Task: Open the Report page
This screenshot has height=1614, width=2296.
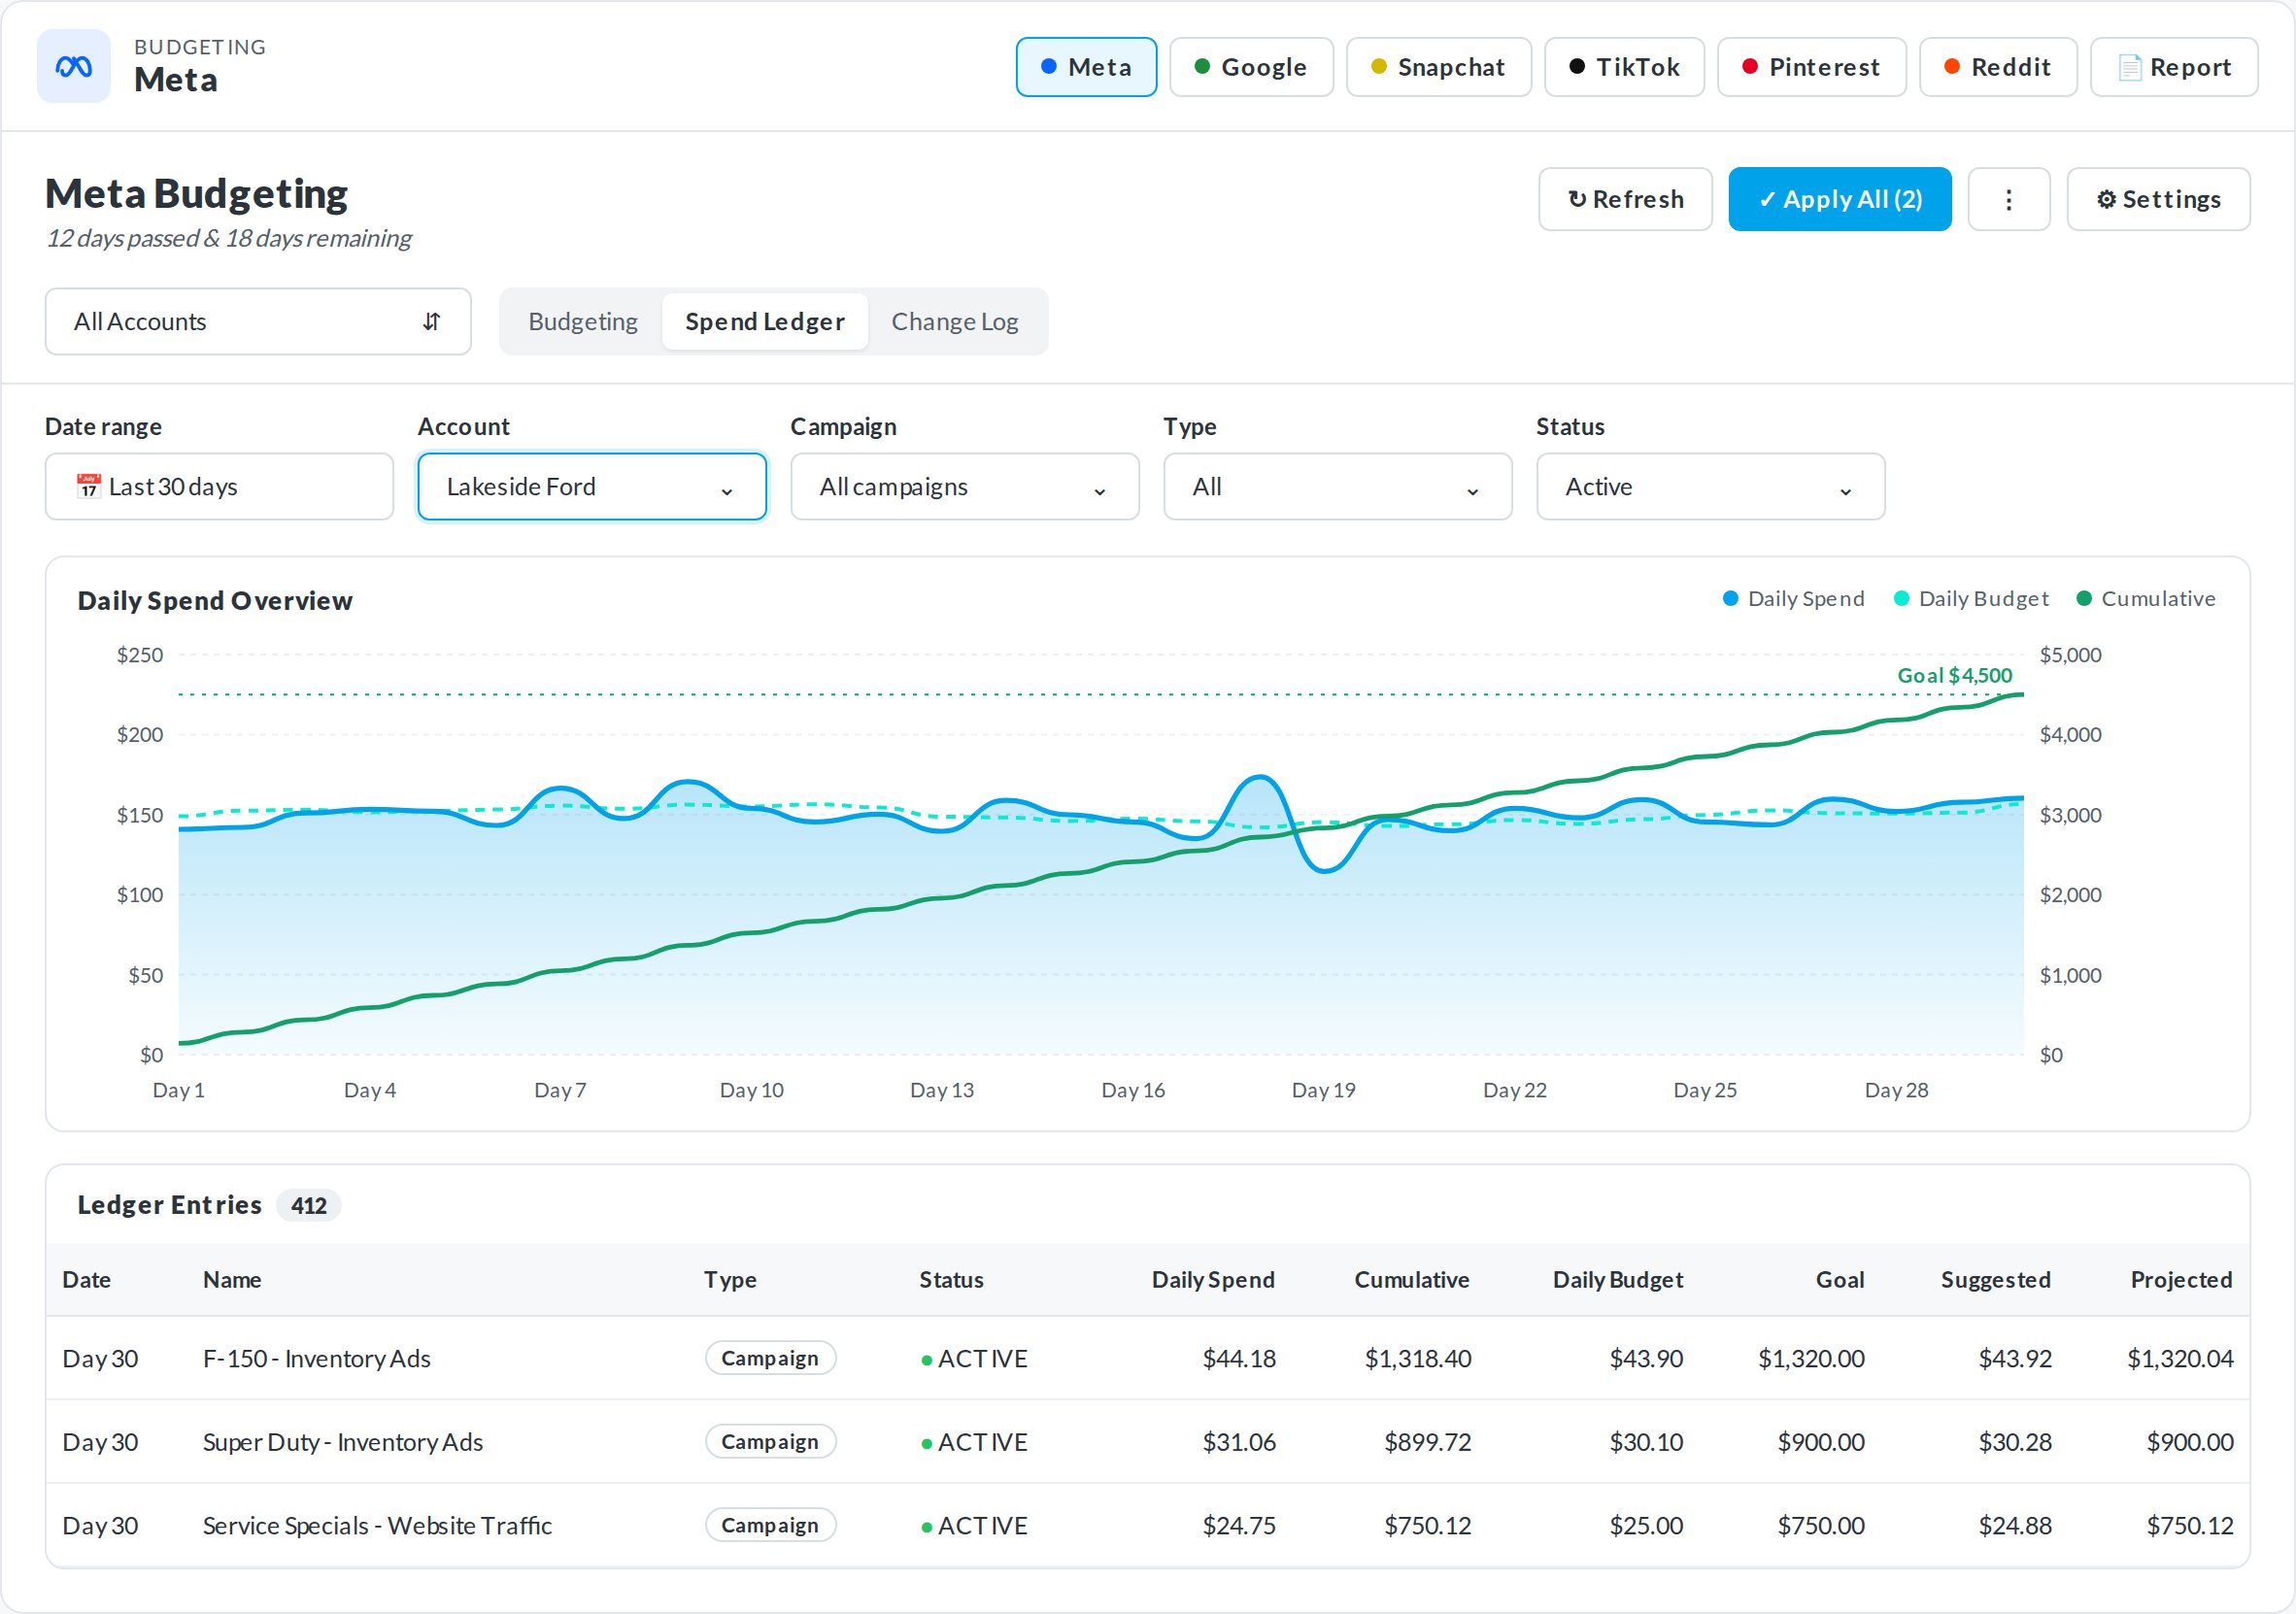Action: click(x=2173, y=67)
